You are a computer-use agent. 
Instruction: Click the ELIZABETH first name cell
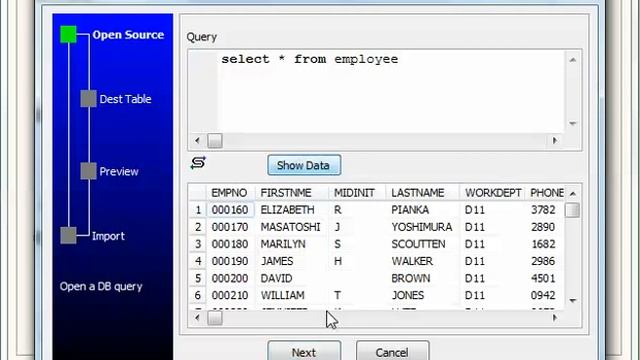(292, 210)
